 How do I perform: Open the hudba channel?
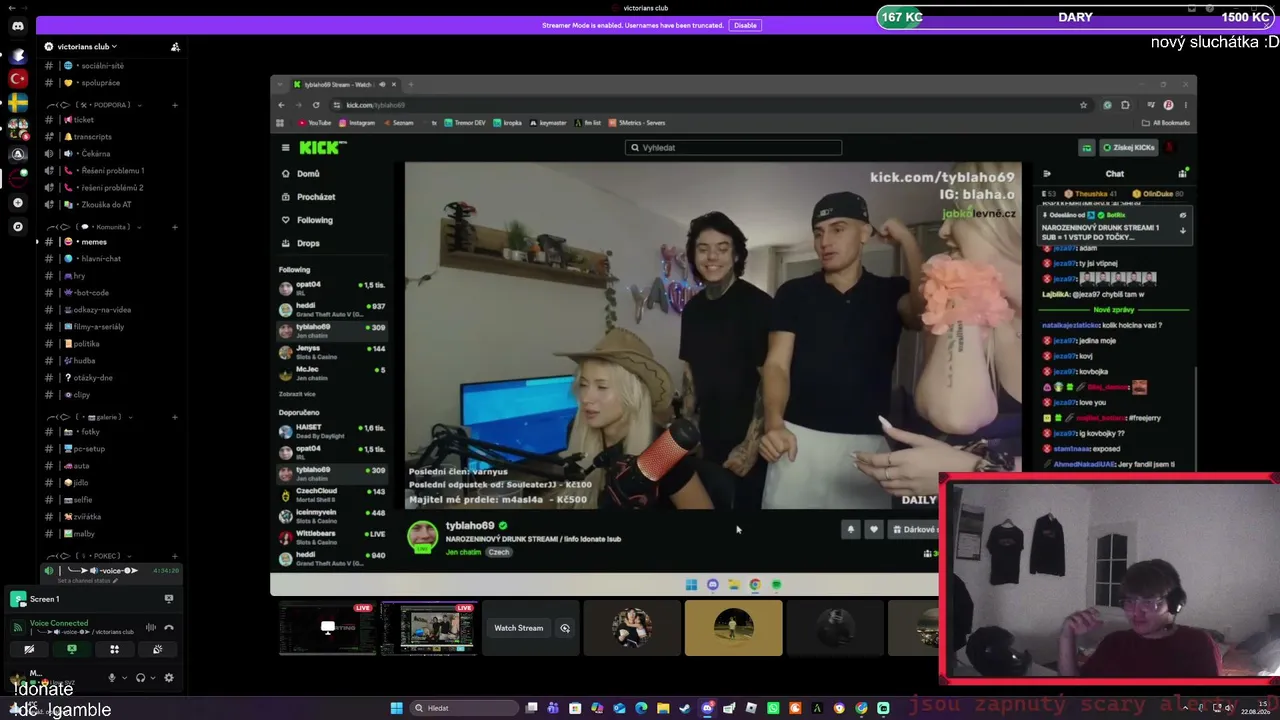[110, 361]
